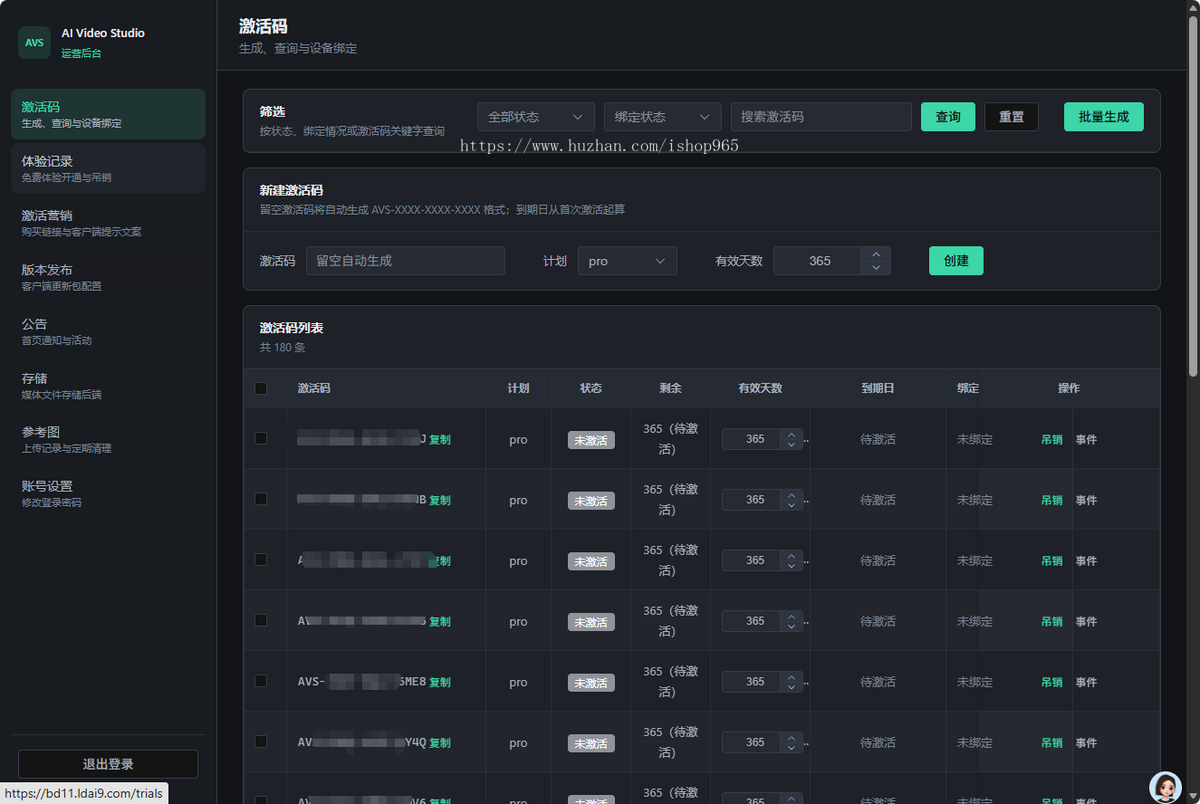Decrease the new code 有效天数 value
This screenshot has height=804, width=1200.
click(876, 268)
